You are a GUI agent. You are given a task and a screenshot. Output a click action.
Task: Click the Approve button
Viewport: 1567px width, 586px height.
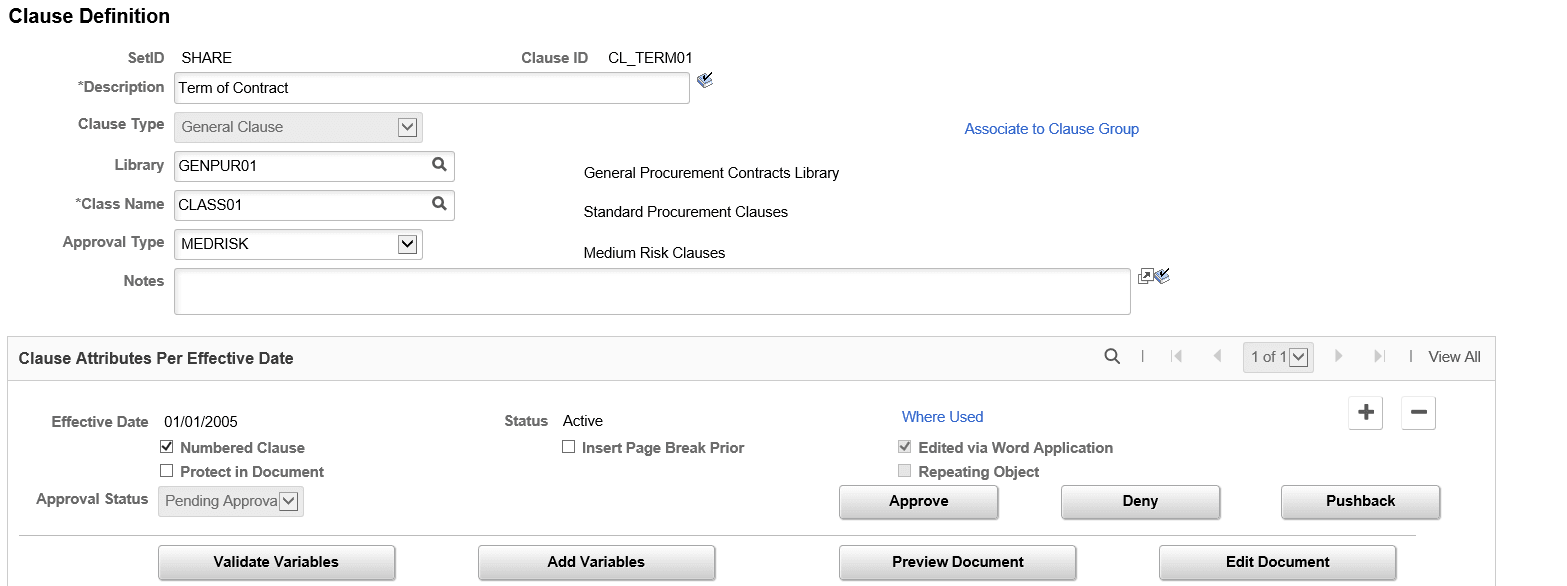pyautogui.click(x=919, y=501)
